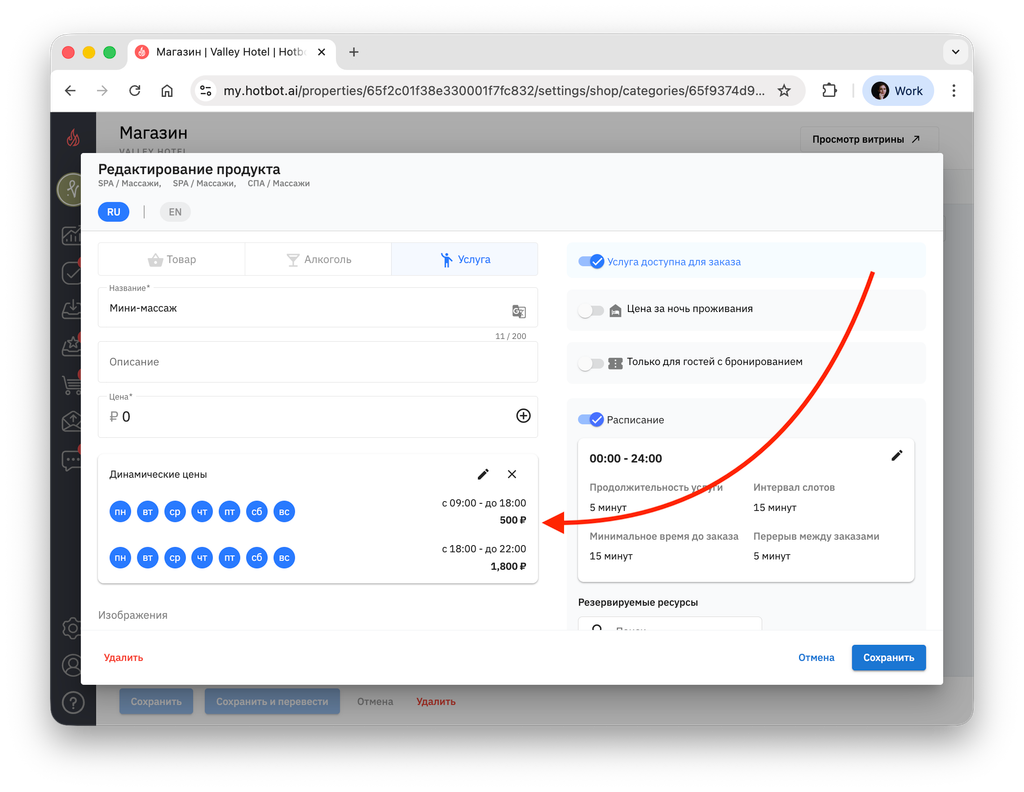Click background Сохранить button below dialog
The width and height of the screenshot is (1024, 792).
pyautogui.click(x=156, y=701)
